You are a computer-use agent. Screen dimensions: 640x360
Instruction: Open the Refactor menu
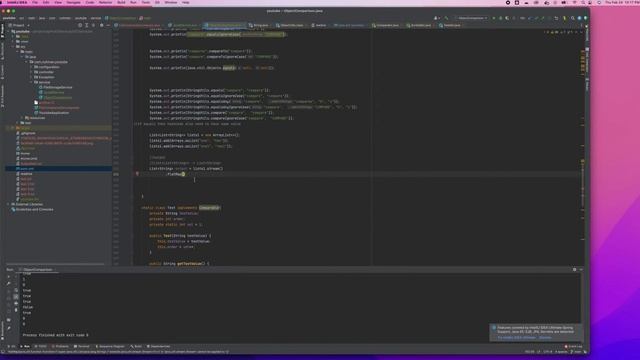[105, 2]
